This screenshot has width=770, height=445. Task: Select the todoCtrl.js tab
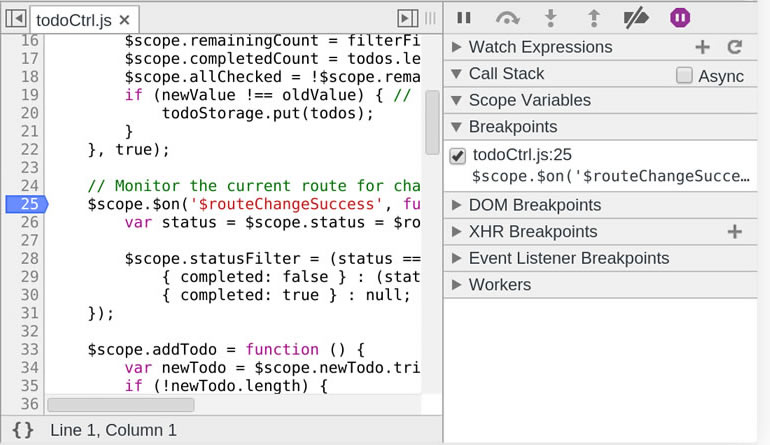[x=73, y=19]
